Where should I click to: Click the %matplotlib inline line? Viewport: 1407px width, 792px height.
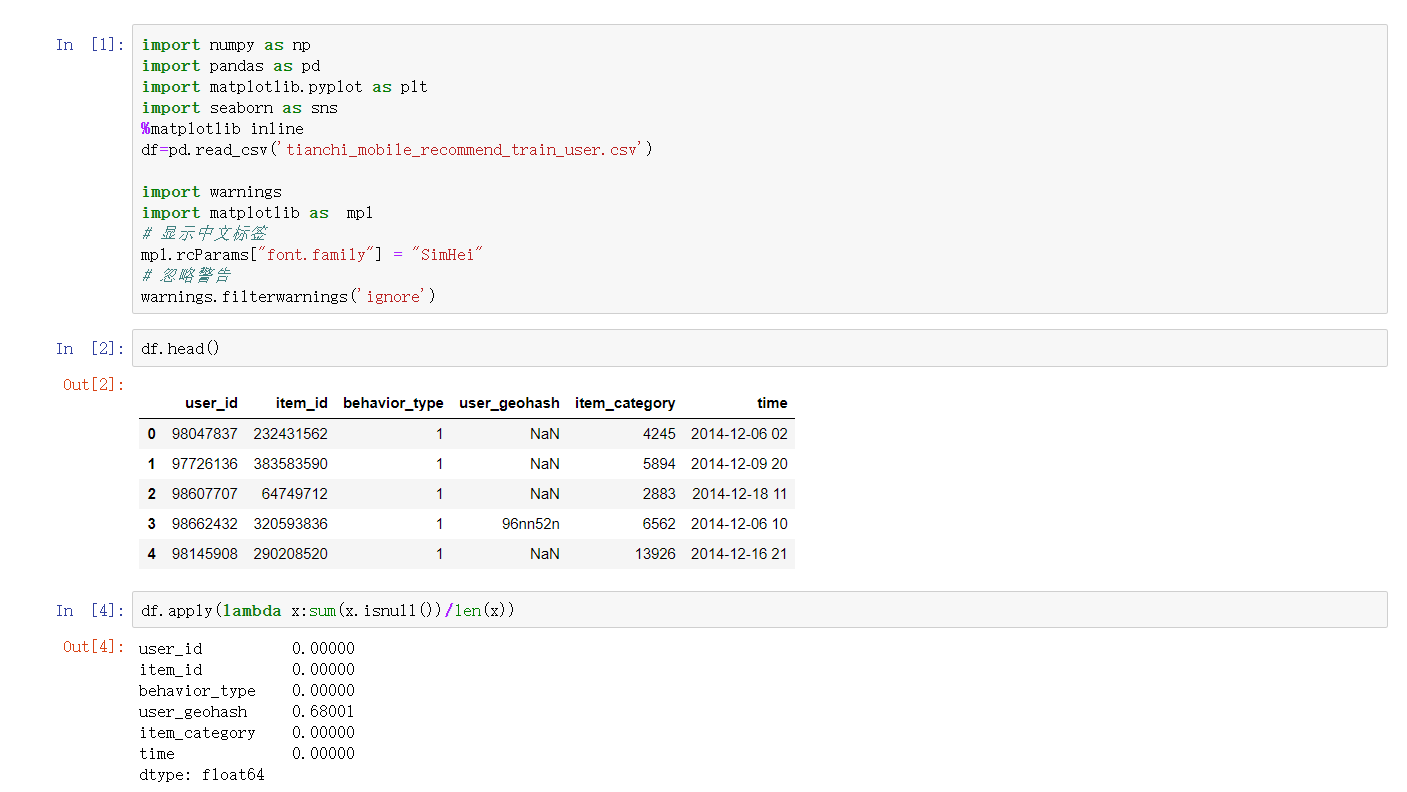click(222, 129)
